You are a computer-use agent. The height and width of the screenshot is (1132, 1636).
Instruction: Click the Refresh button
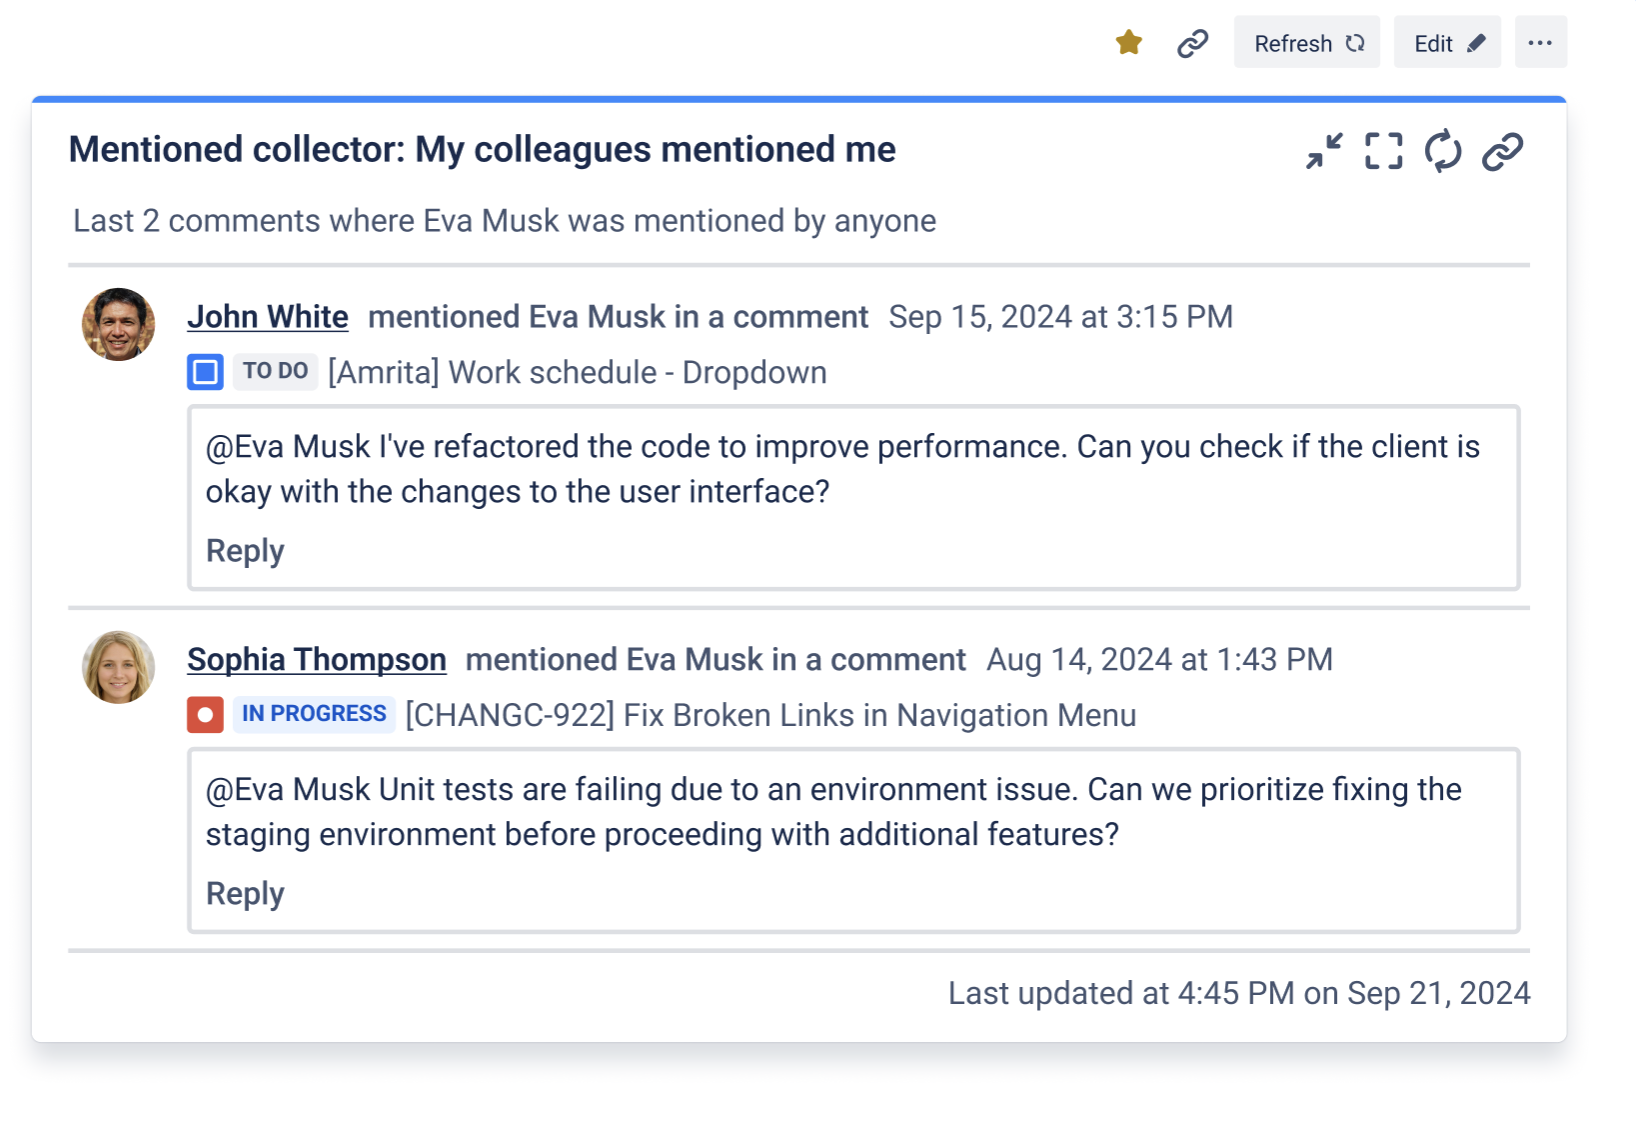[x=1306, y=43]
